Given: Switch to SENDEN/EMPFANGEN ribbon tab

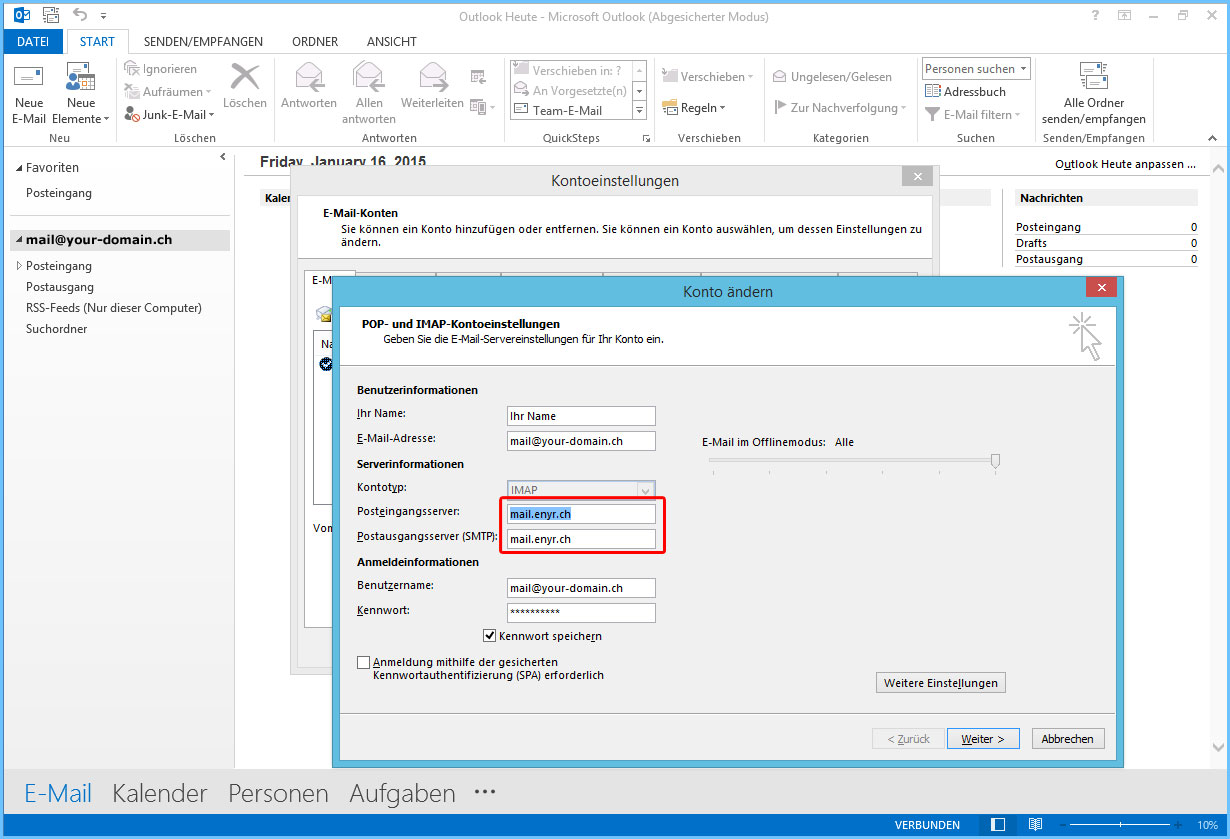Looking at the screenshot, I should point(203,42).
